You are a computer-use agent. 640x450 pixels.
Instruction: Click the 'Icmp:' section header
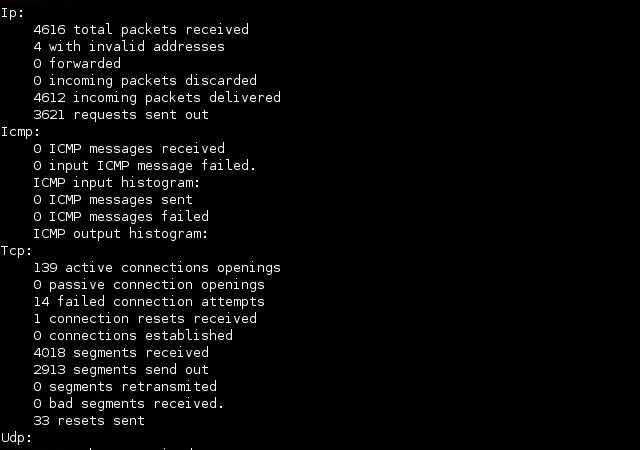tap(20, 132)
